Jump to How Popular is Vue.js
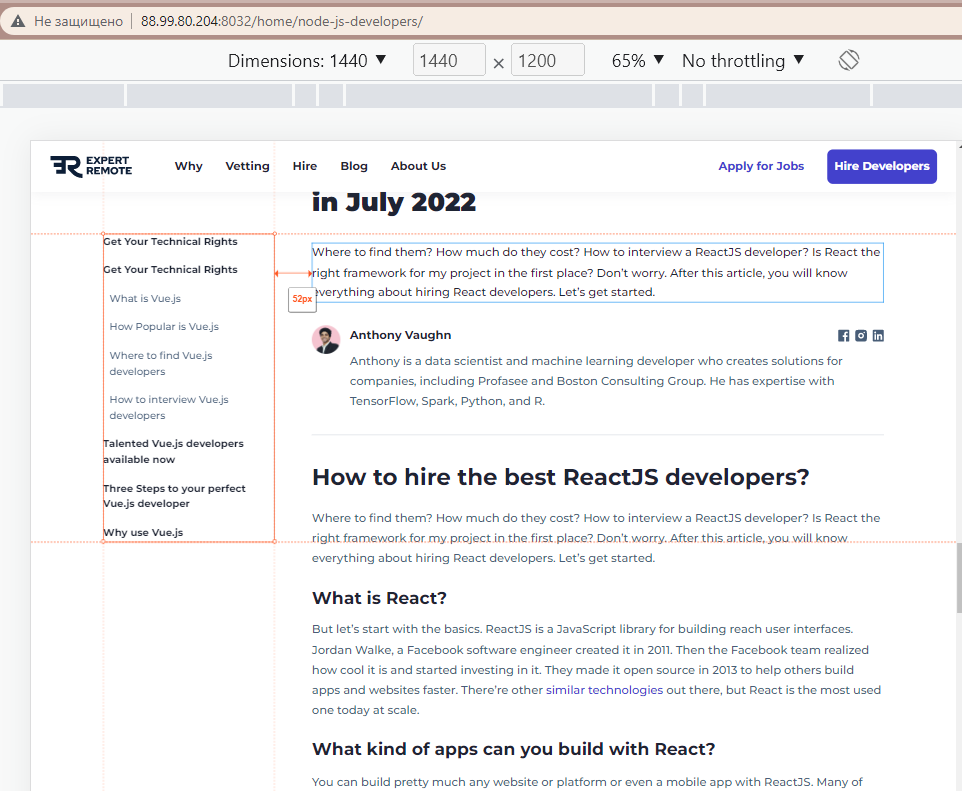Image resolution: width=962 pixels, height=791 pixels. [164, 326]
